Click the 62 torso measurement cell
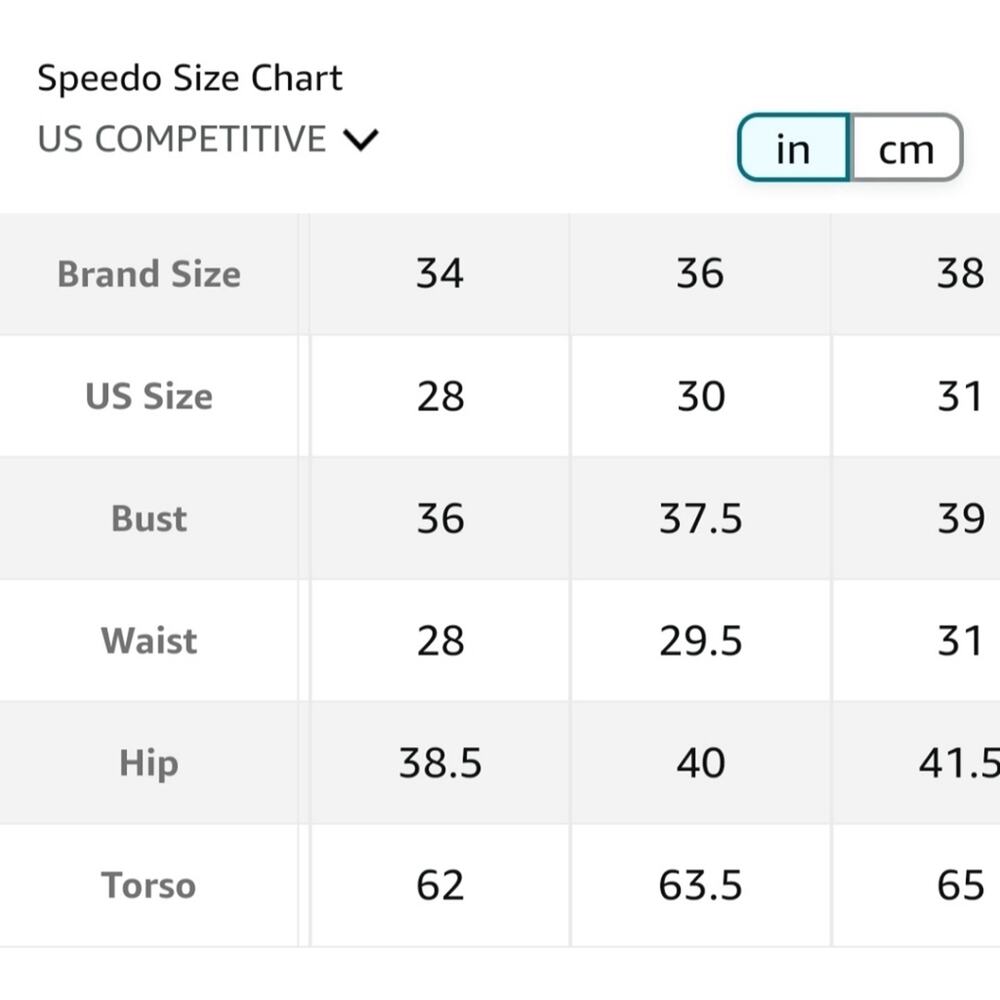 click(x=440, y=885)
